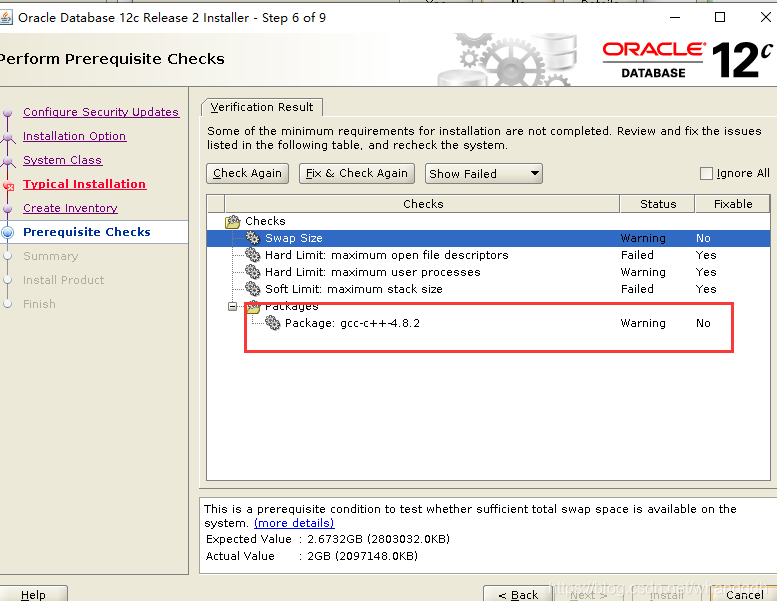Go to Create Inventory step
The image size is (777, 607).
70,208
